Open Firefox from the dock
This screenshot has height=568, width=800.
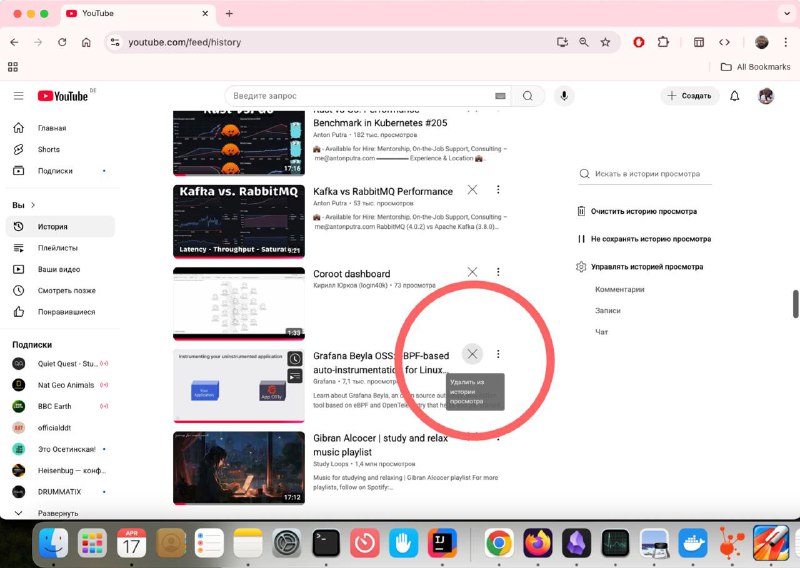click(537, 543)
